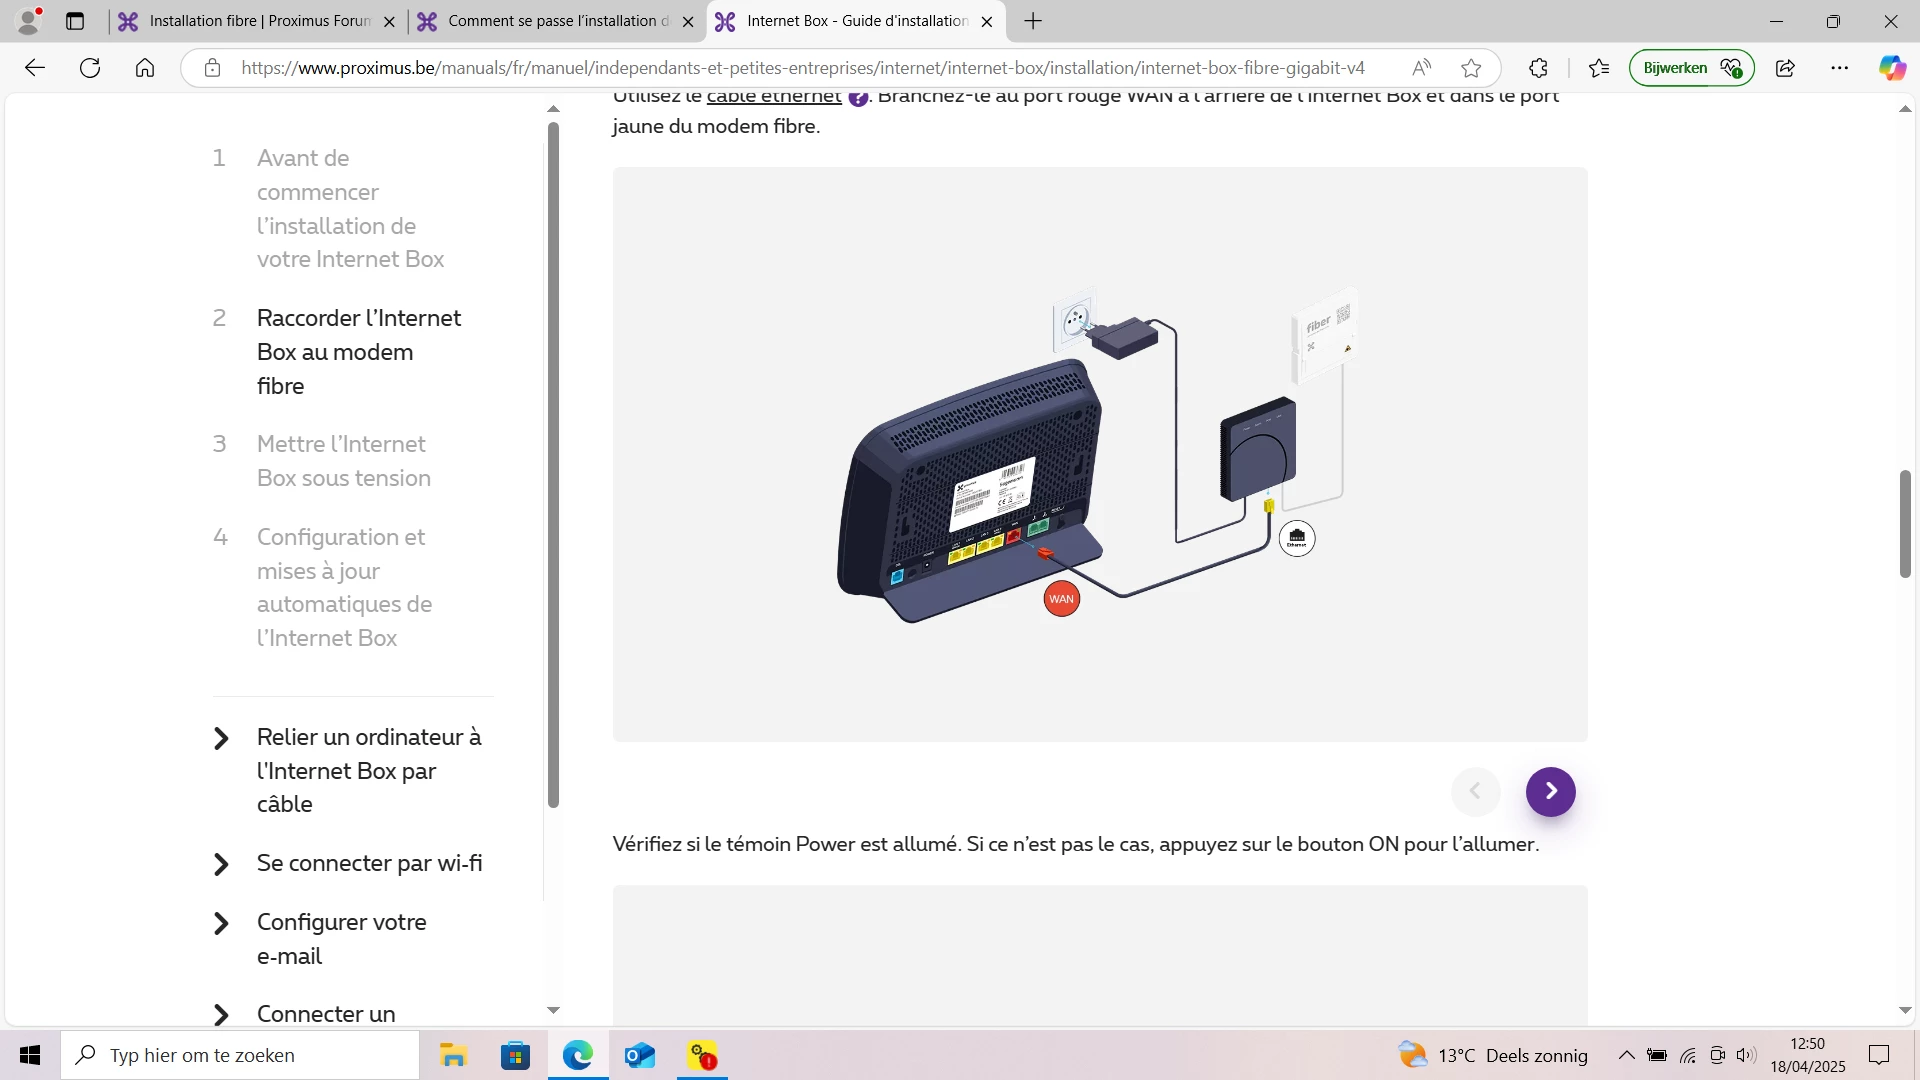The width and height of the screenshot is (1920, 1080).
Task: Expand the 'Se connecter par wi-fi' section
Action: (x=369, y=863)
